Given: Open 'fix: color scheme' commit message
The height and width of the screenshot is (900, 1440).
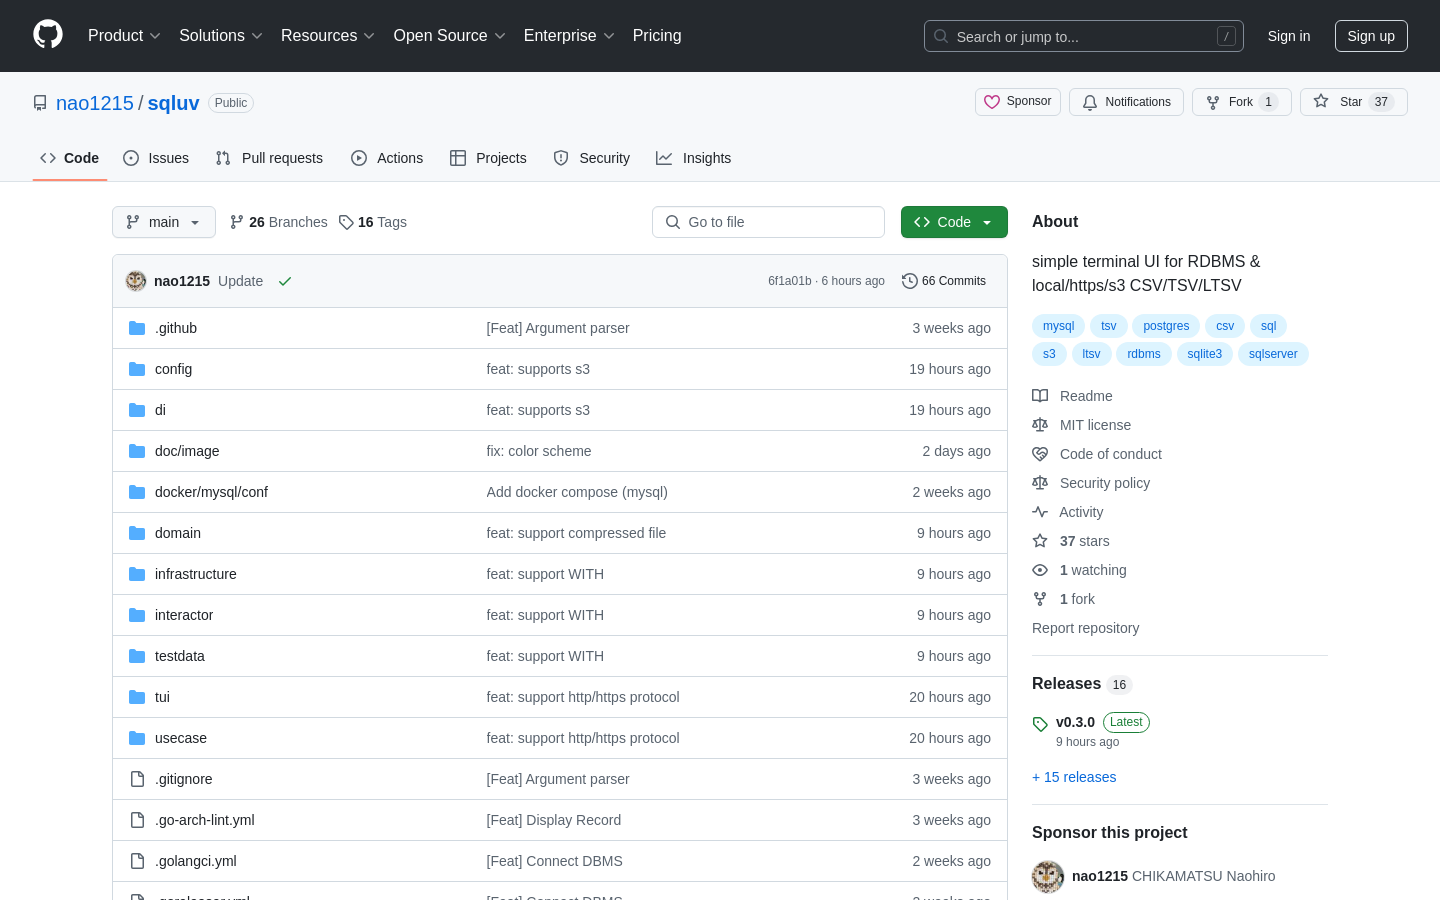Looking at the screenshot, I should click(539, 451).
